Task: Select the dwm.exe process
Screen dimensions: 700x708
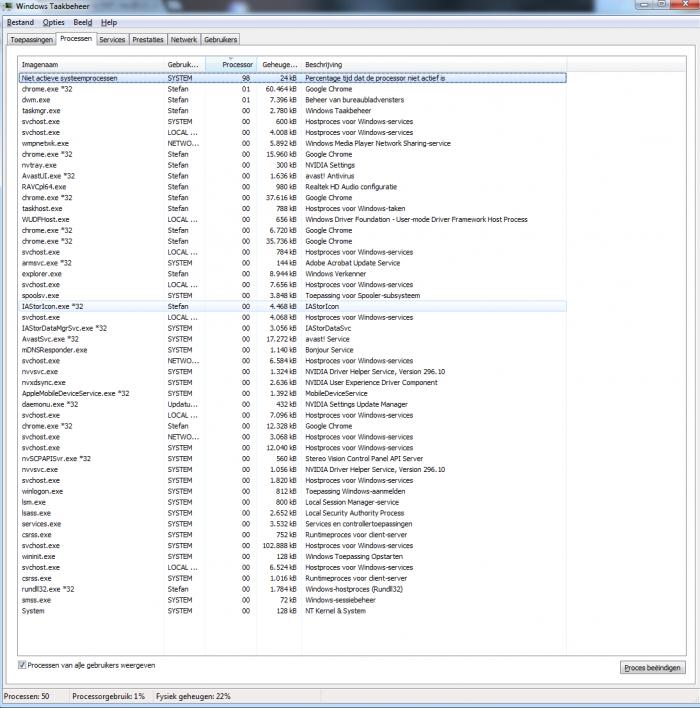Action: pyautogui.click(x=293, y=100)
